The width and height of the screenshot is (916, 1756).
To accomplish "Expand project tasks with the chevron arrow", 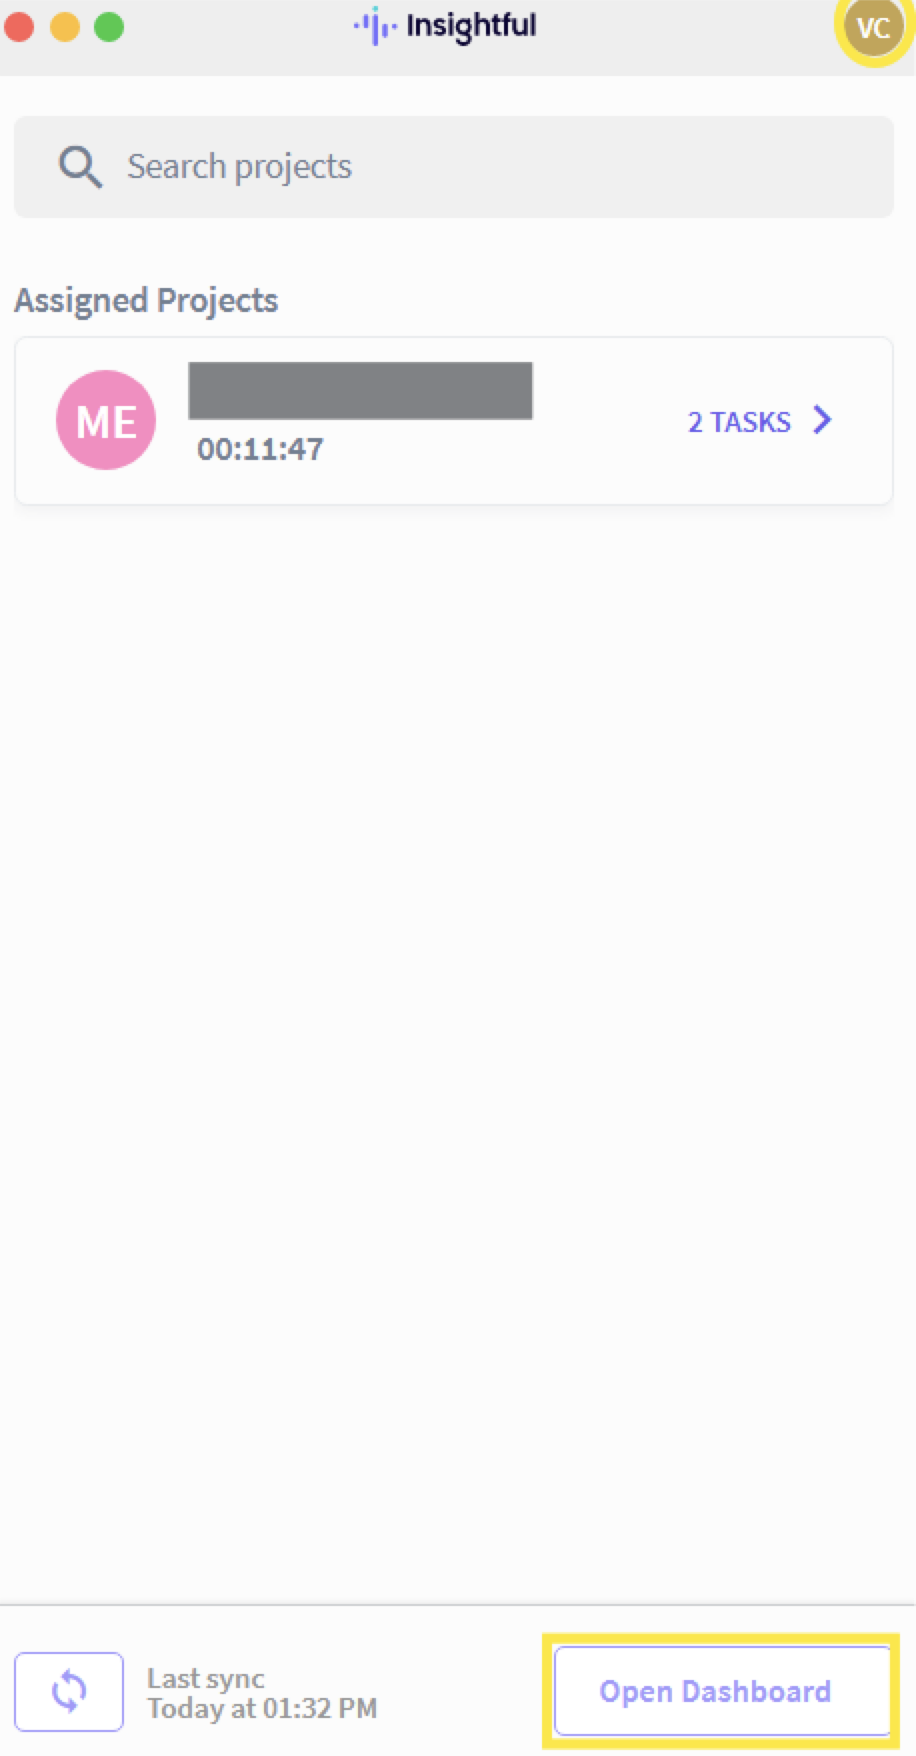I will point(822,420).
